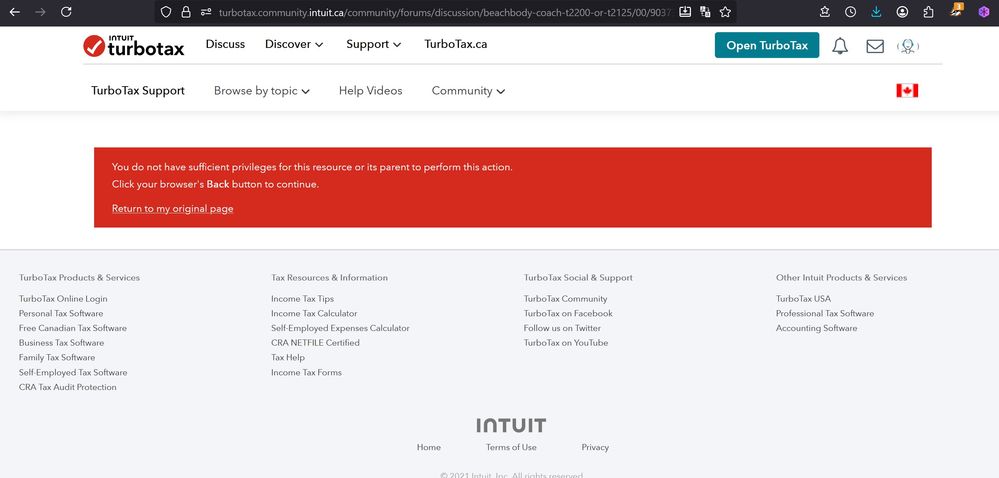
Task: Open notifications bell icon
Action: tap(840, 46)
